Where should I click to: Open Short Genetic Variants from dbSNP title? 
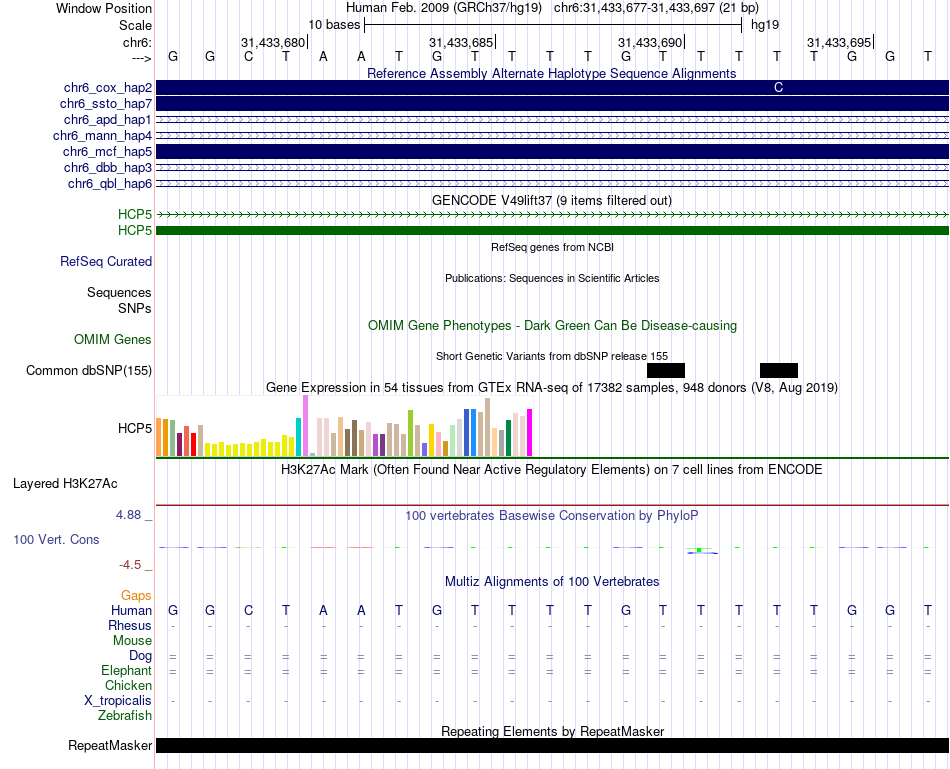coord(552,356)
